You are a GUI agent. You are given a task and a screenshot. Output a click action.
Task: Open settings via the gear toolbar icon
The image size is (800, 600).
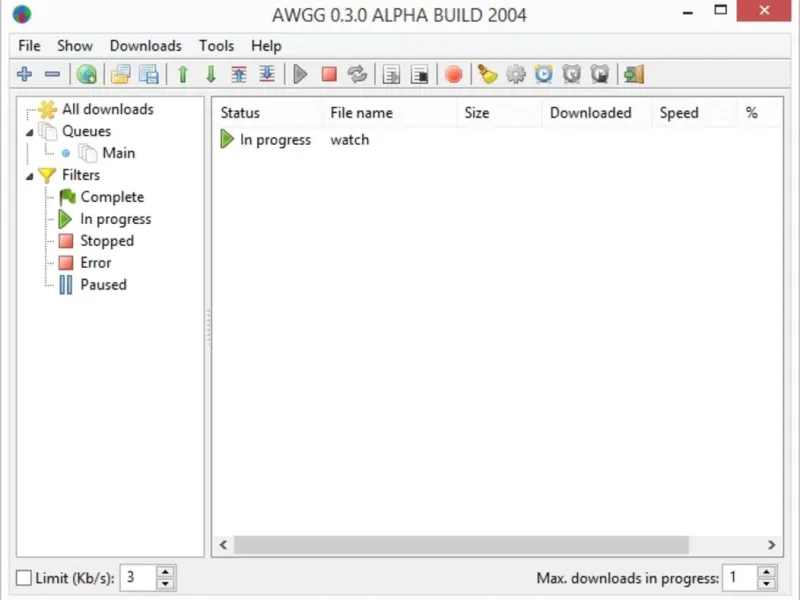coord(515,74)
